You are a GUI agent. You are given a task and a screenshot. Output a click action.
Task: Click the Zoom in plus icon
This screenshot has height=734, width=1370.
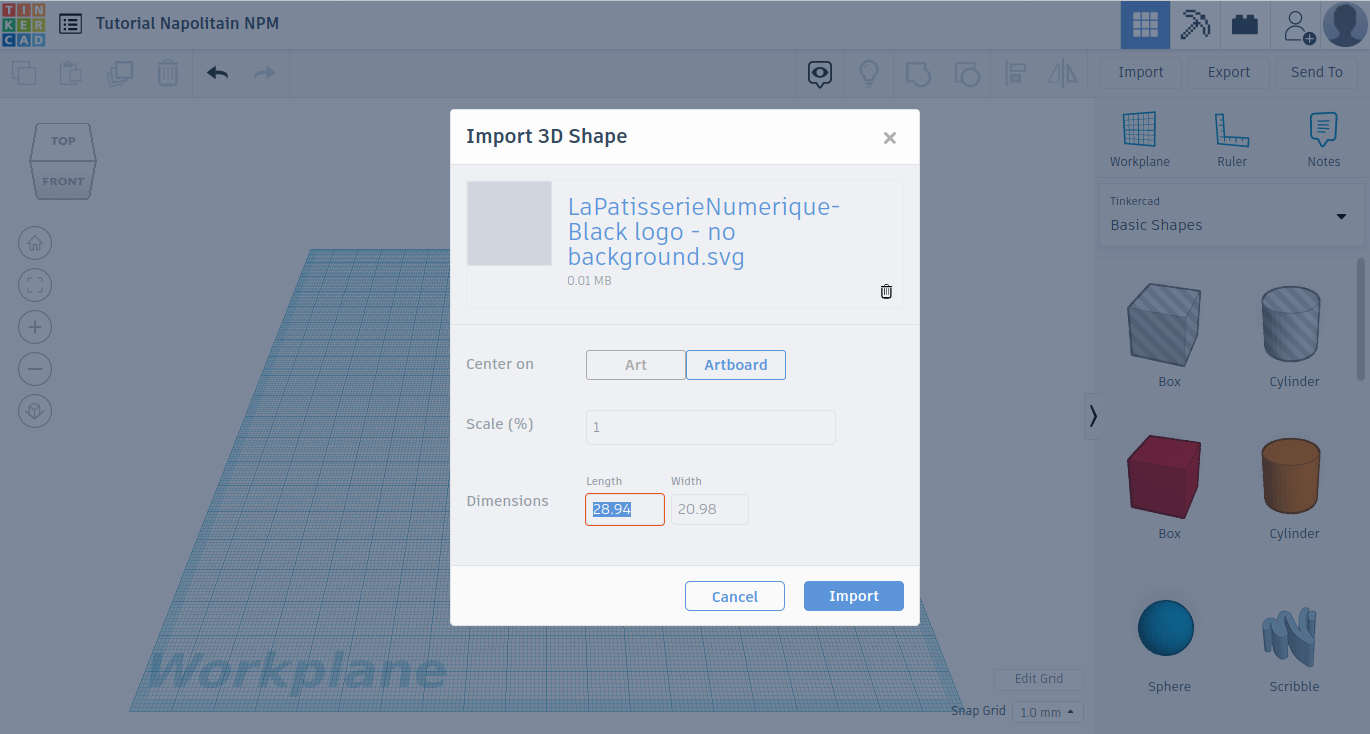pyautogui.click(x=35, y=327)
